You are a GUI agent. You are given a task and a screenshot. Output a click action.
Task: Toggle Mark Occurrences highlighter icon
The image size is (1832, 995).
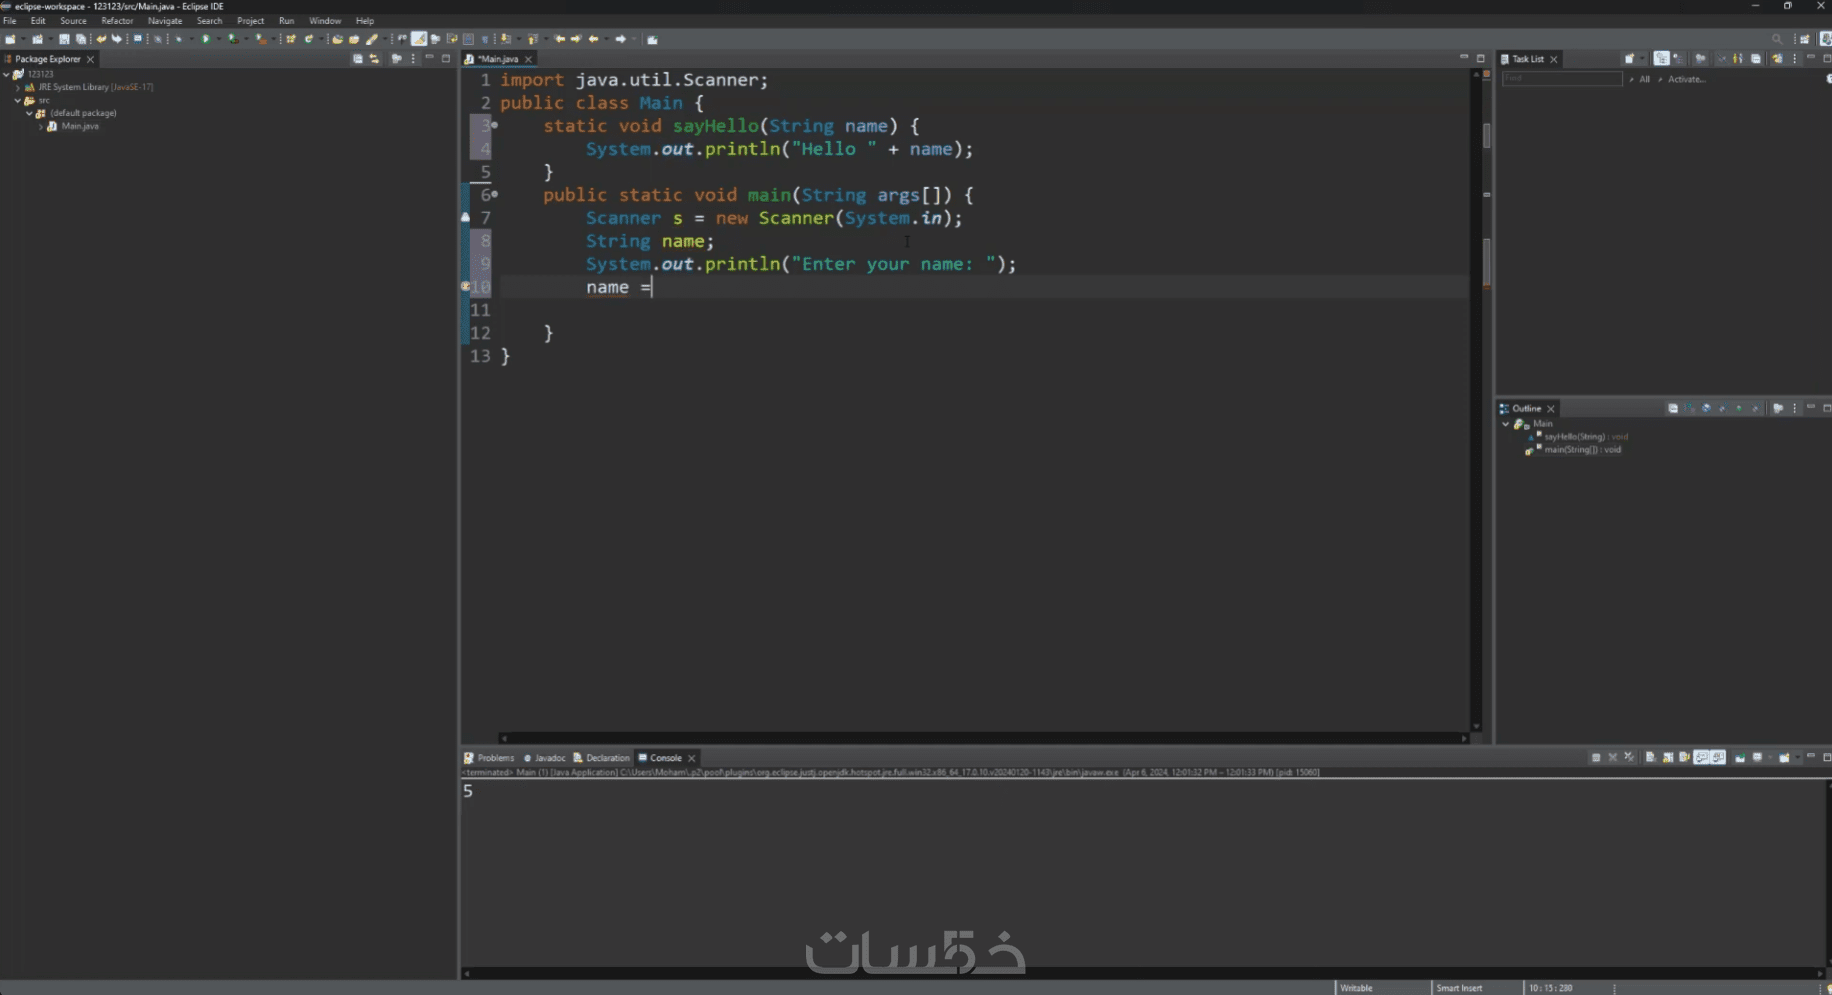(x=419, y=39)
